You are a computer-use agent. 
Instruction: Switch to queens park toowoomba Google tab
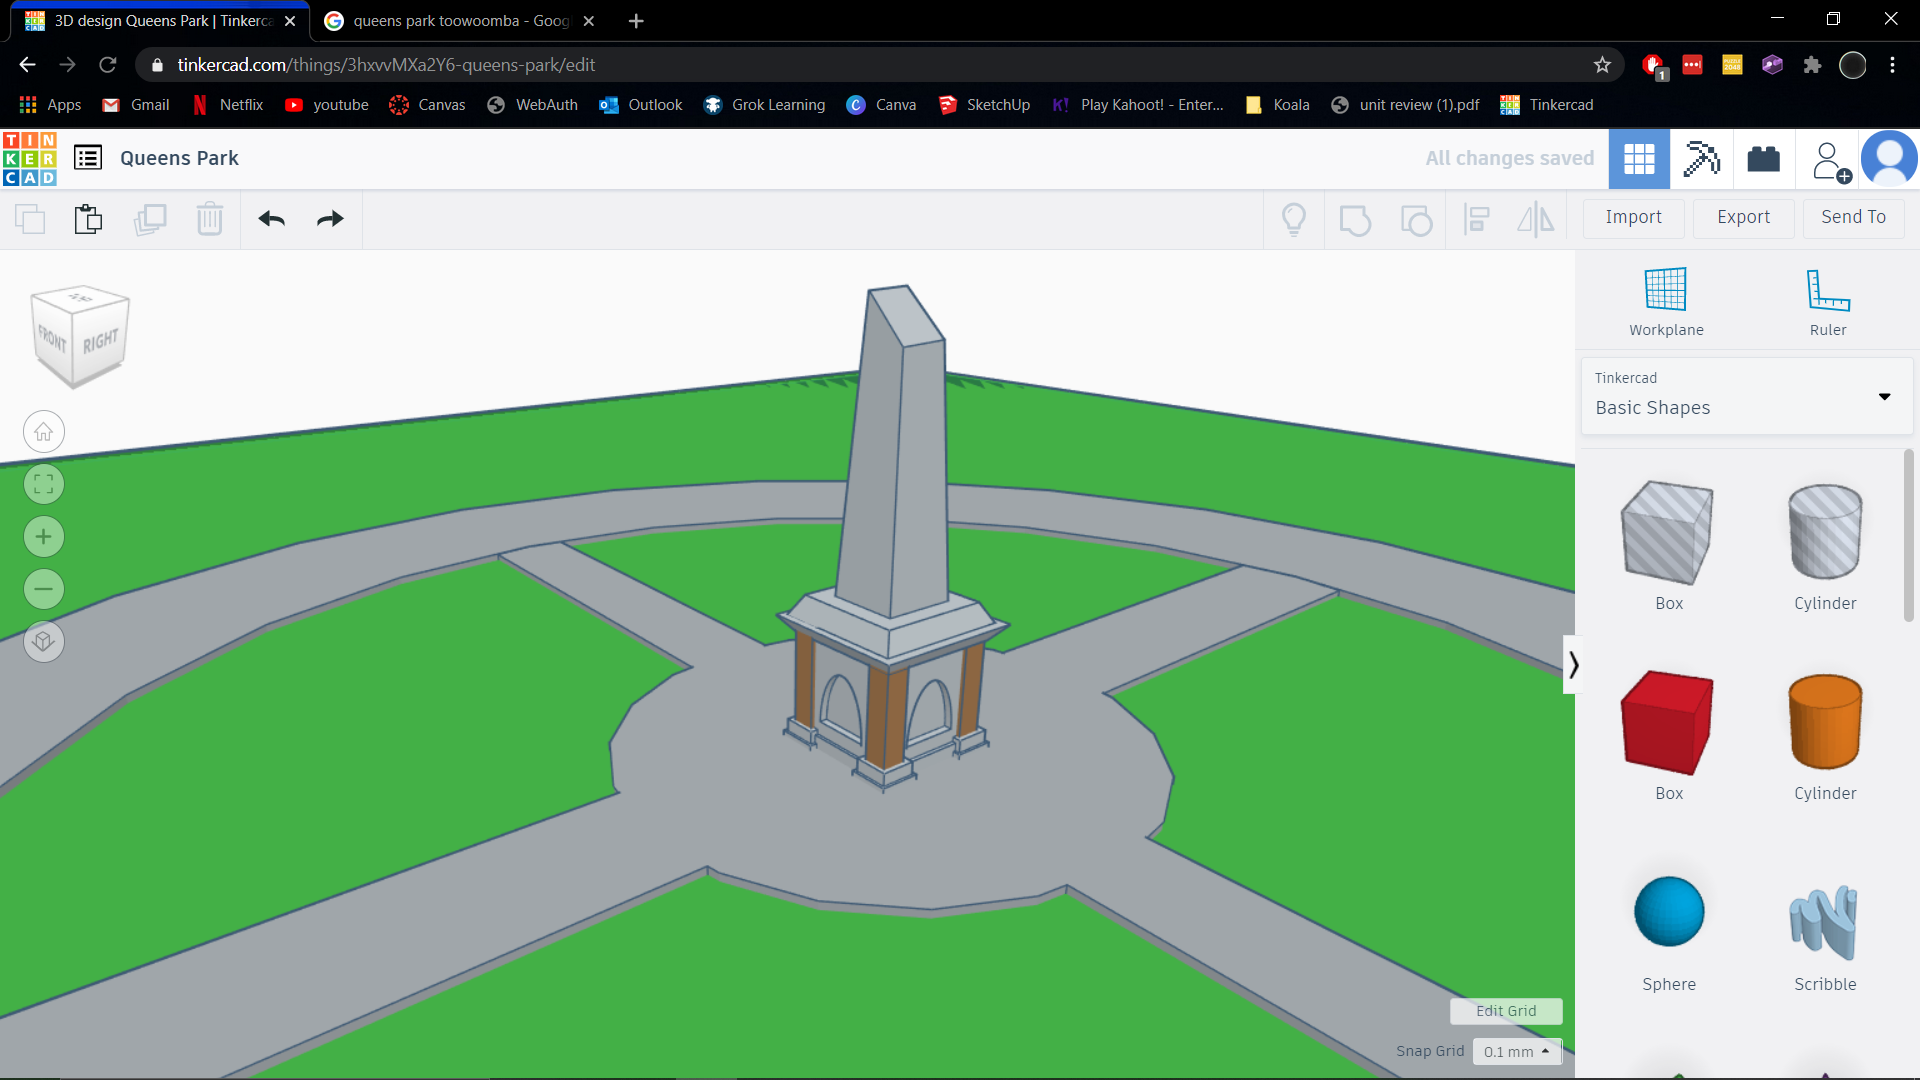point(460,21)
